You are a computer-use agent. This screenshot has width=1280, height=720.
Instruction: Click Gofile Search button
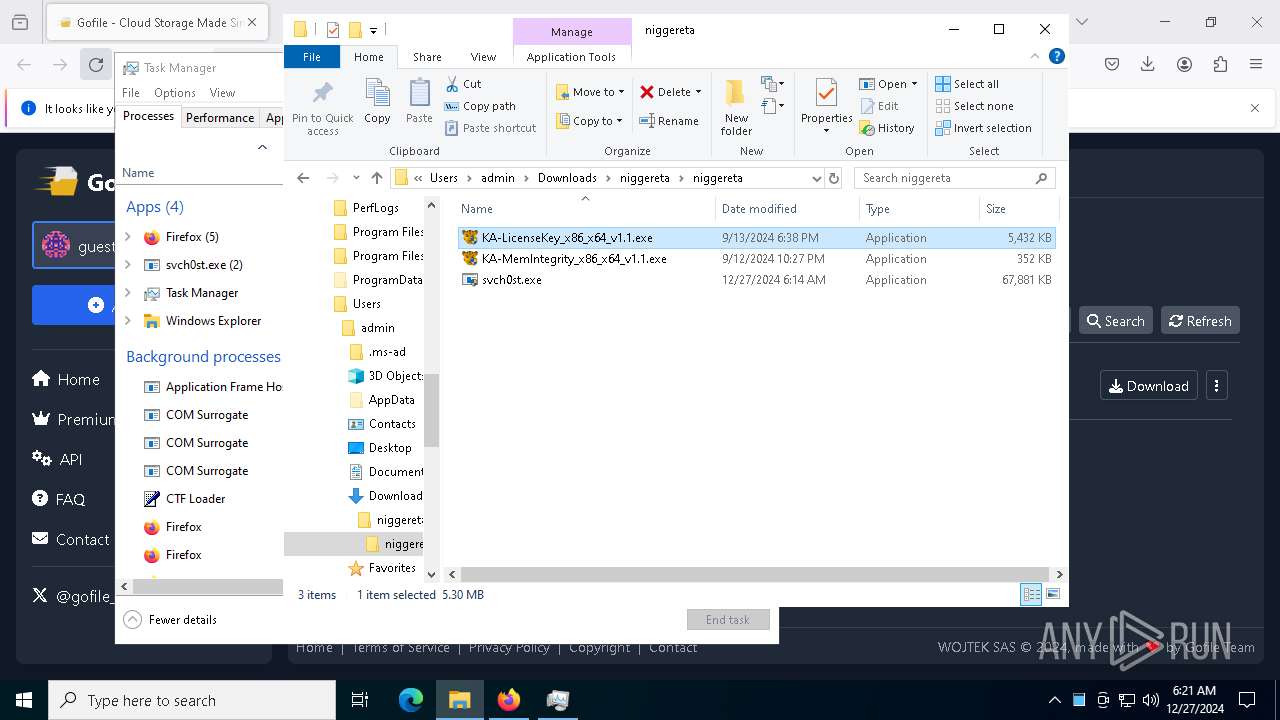point(1115,321)
